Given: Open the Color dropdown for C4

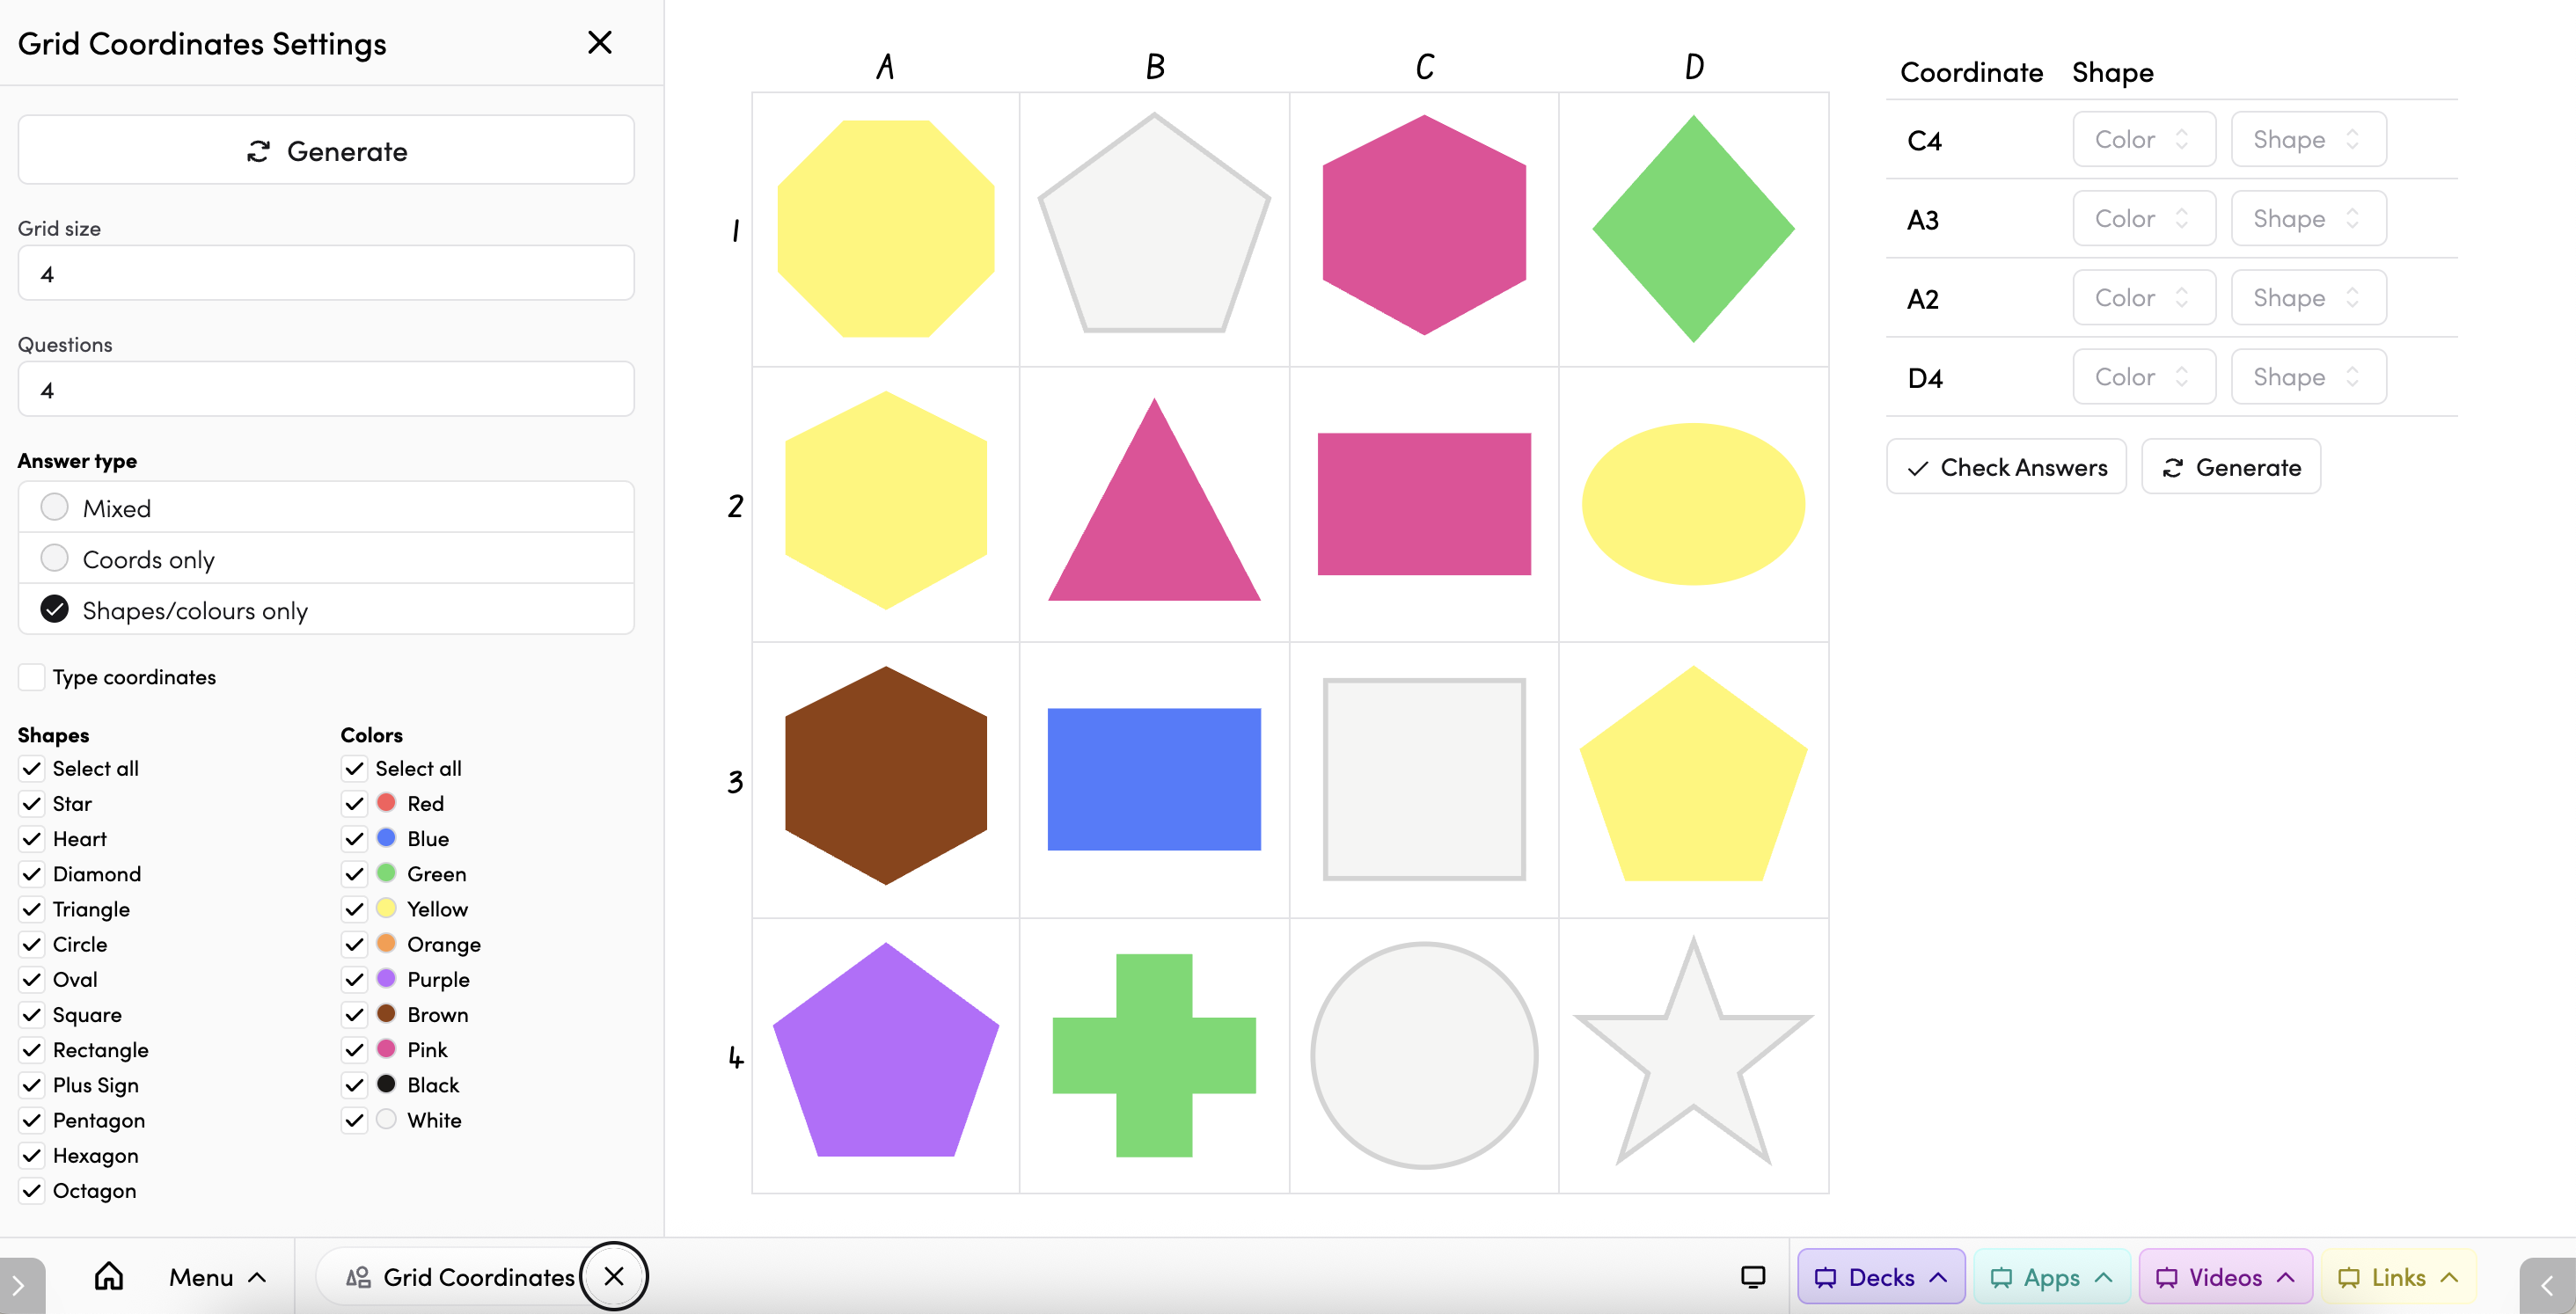Looking at the screenshot, I should (x=2143, y=139).
